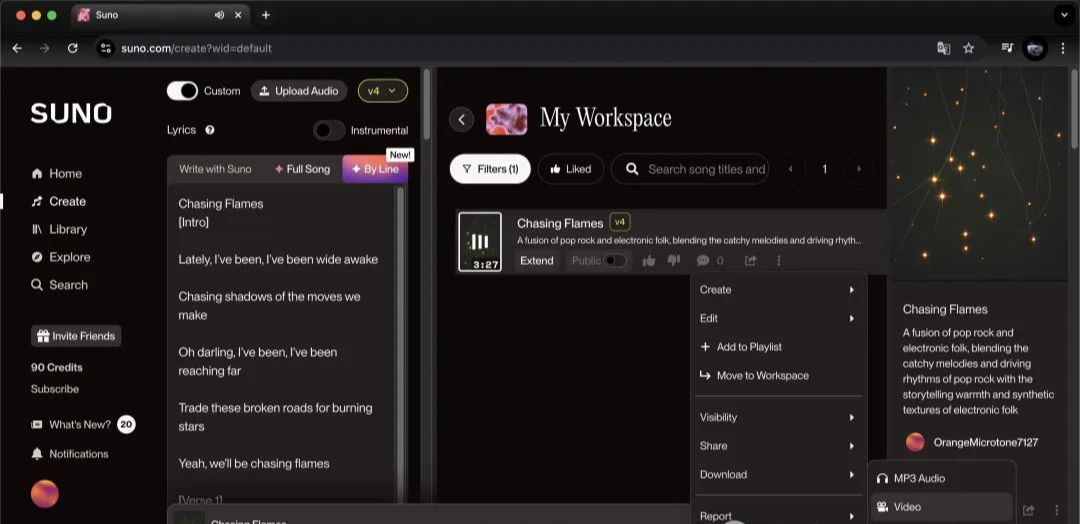Viewport: 1080px width, 524px height.
Task: Choose MP3 Audio download option
Action: tap(918, 478)
